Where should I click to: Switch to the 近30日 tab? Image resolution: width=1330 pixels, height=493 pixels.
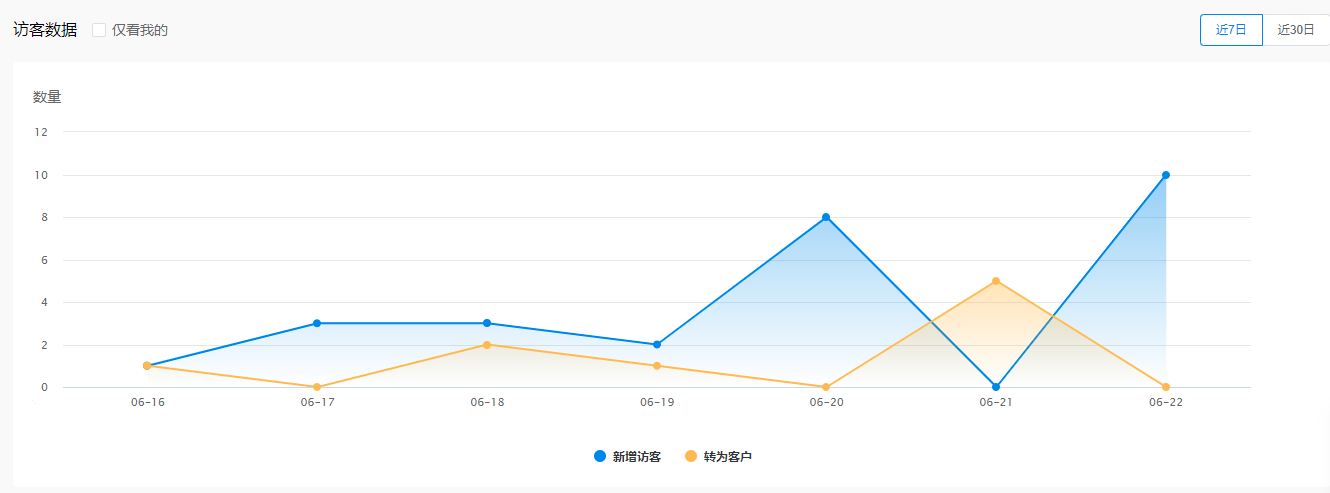(1295, 30)
